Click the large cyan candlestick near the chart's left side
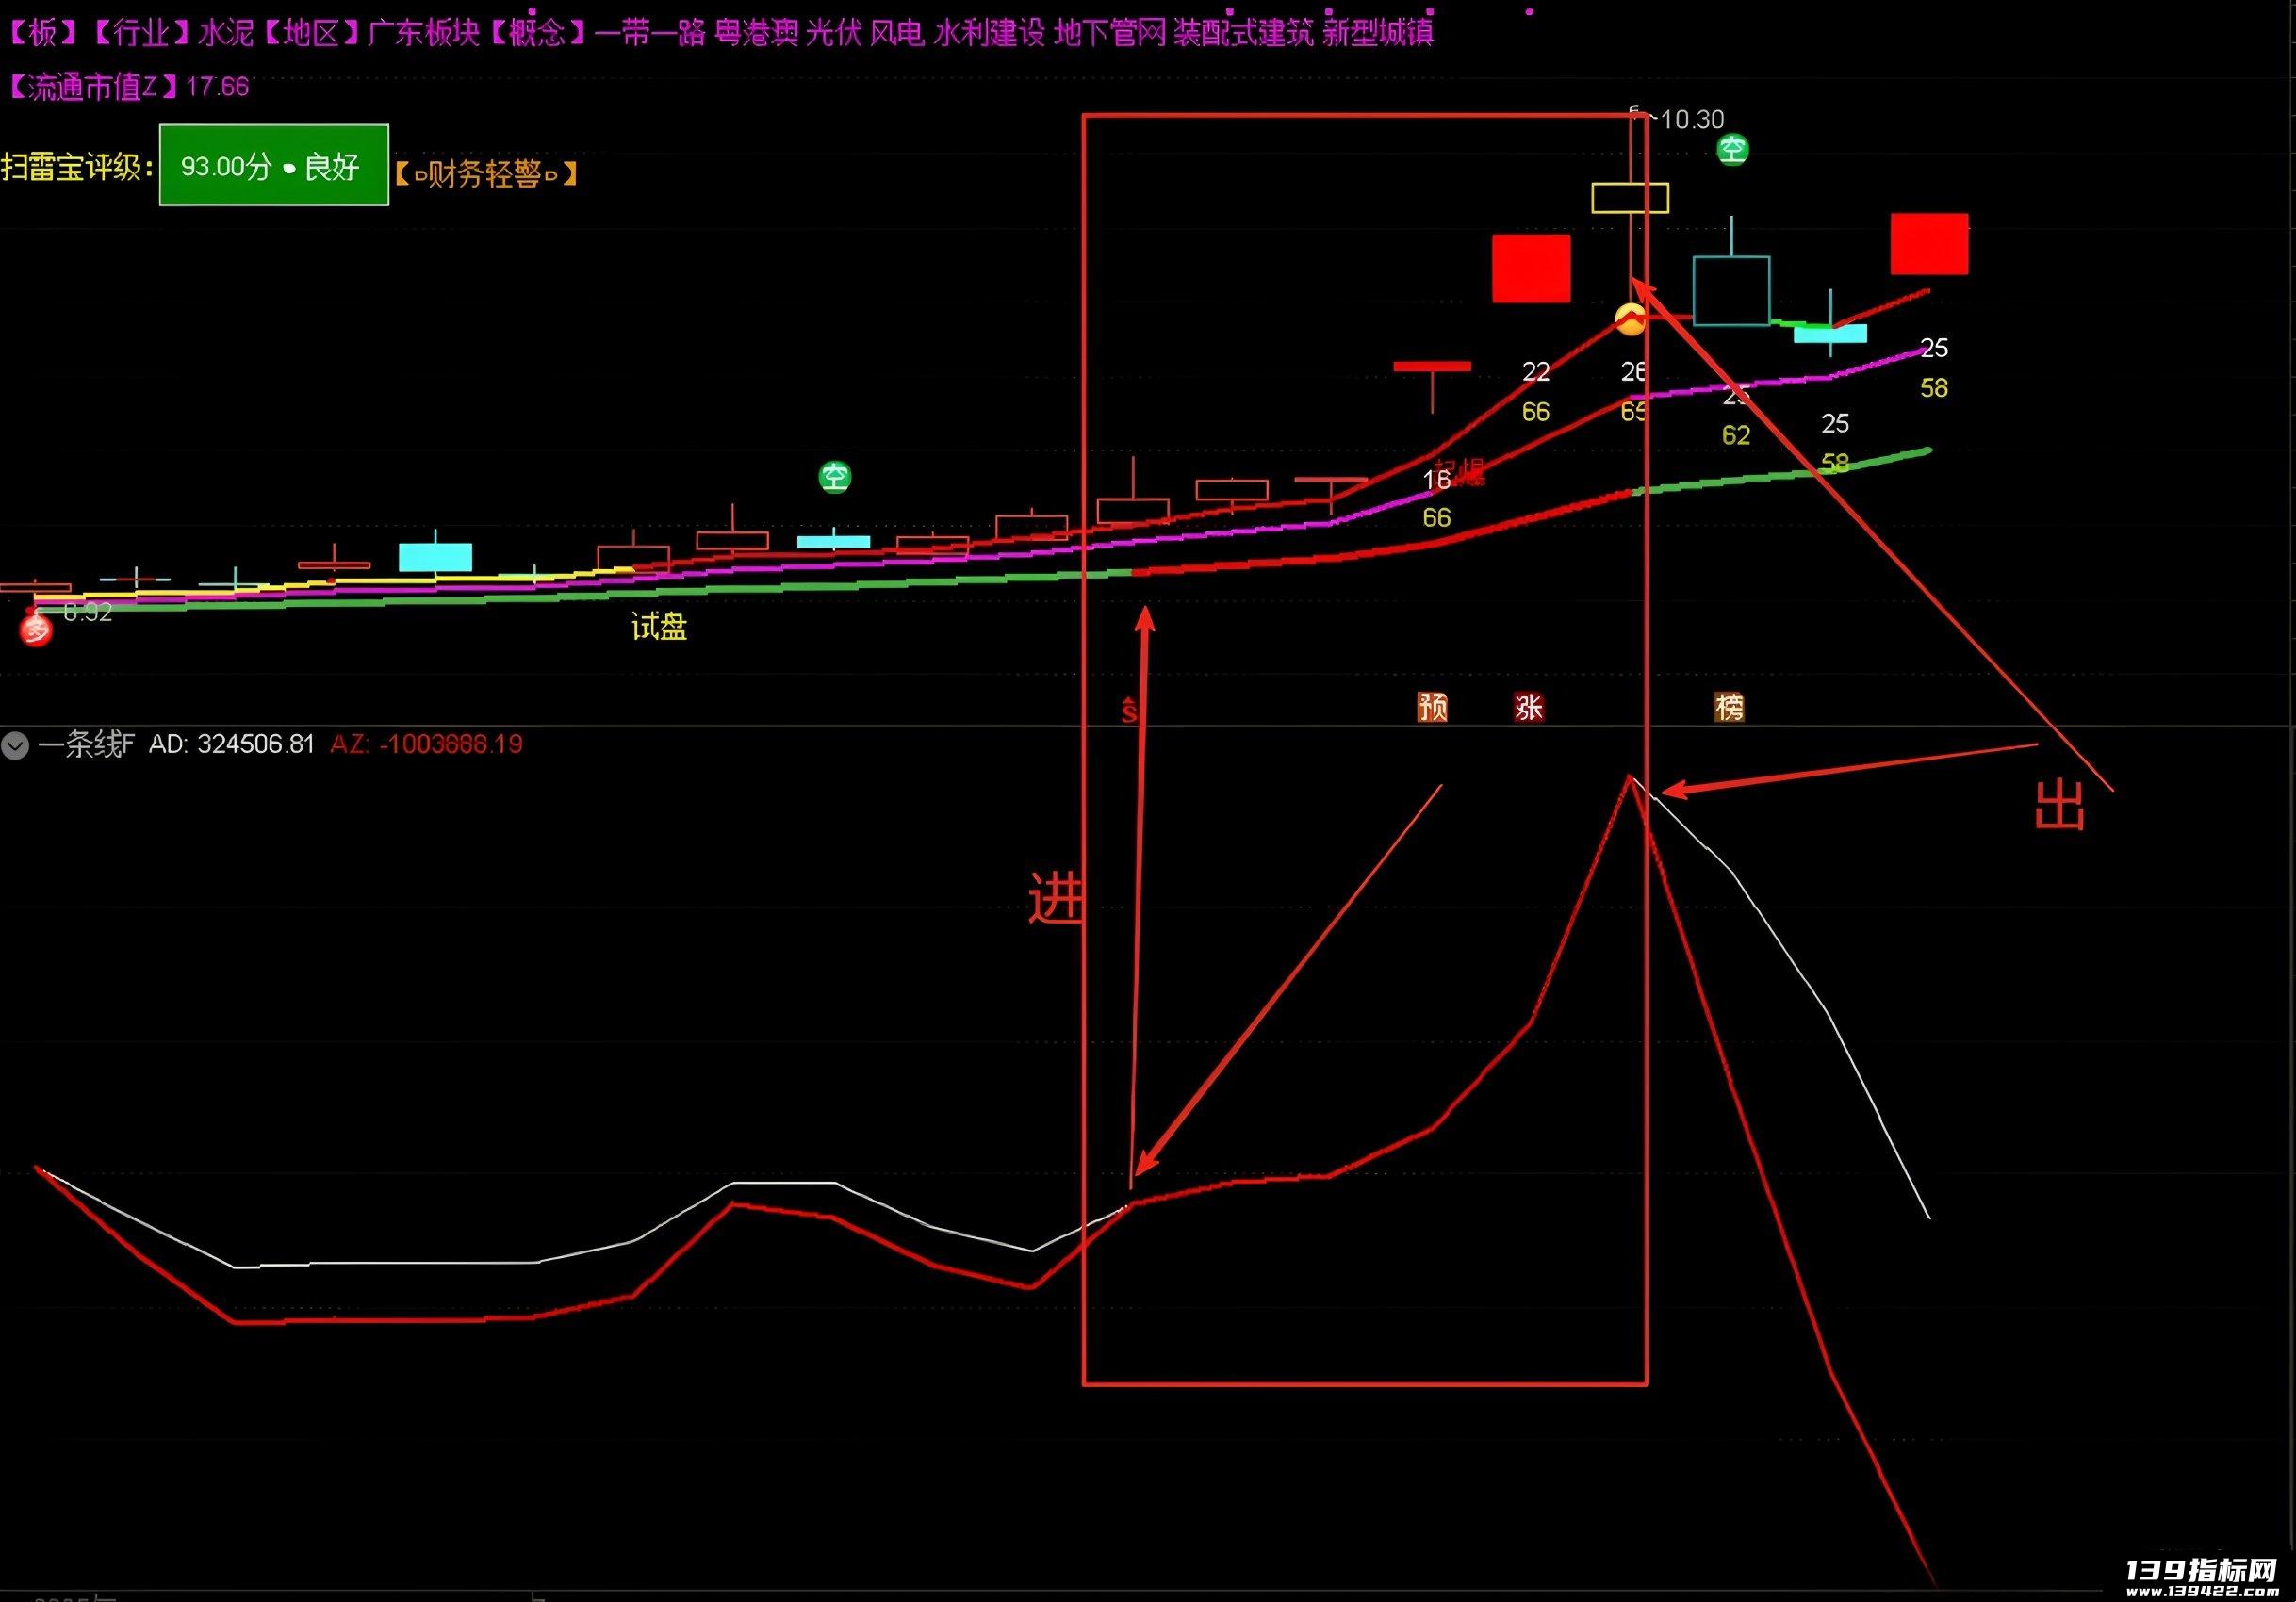This screenshot has height=1602, width=2296. coord(435,557)
